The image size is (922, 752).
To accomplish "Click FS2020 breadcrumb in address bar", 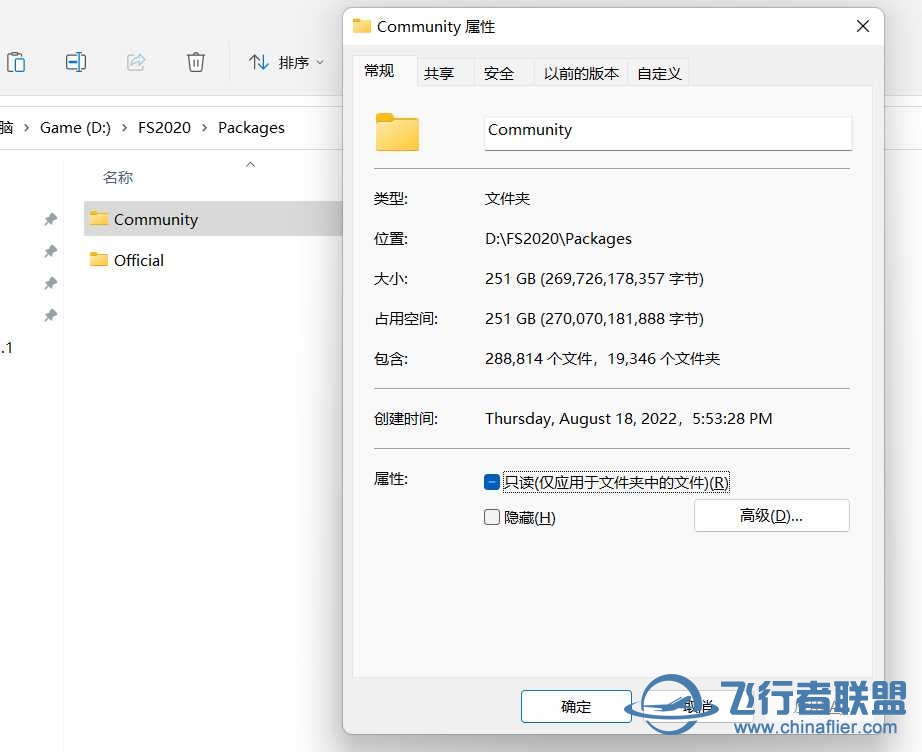I will coord(165,128).
